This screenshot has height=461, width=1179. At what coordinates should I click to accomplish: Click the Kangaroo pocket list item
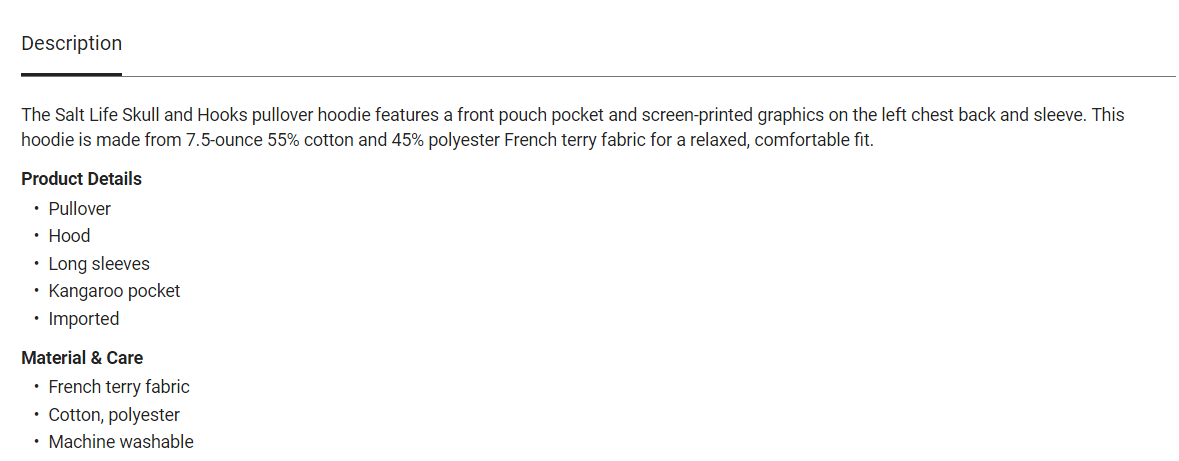click(x=114, y=291)
